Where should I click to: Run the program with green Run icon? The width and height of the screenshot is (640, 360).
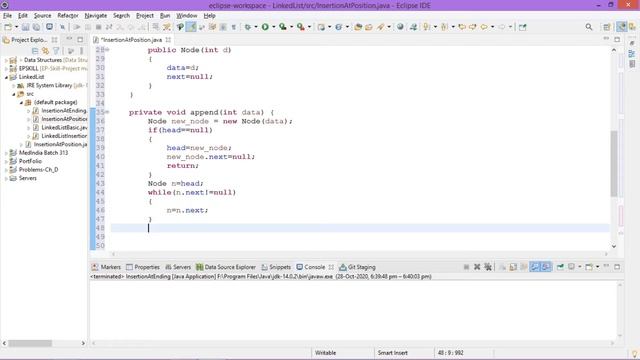[265, 27]
